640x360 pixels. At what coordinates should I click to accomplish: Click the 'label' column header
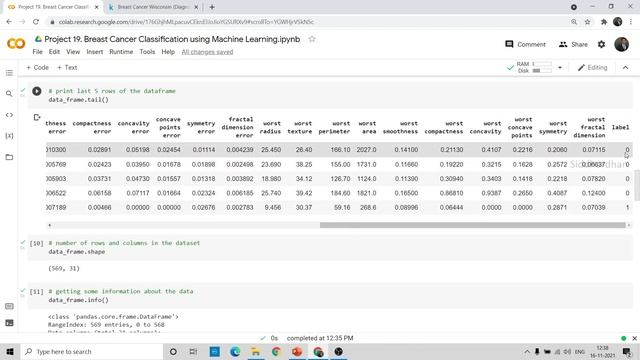click(620, 127)
